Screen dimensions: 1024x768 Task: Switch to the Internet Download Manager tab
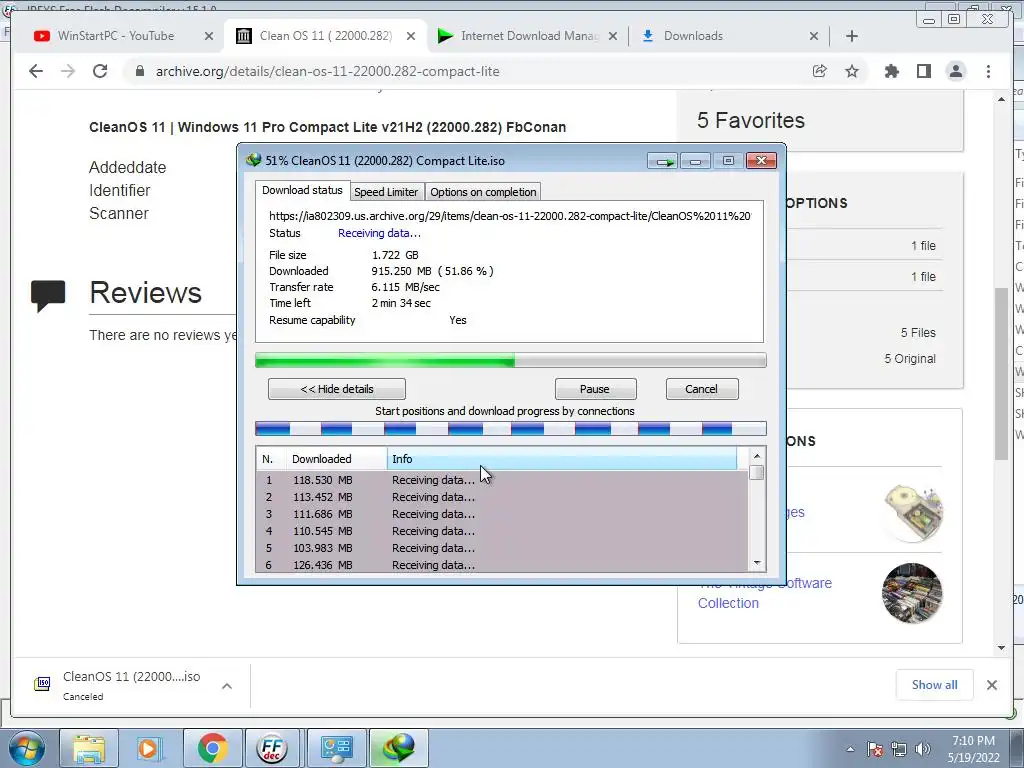click(519, 36)
